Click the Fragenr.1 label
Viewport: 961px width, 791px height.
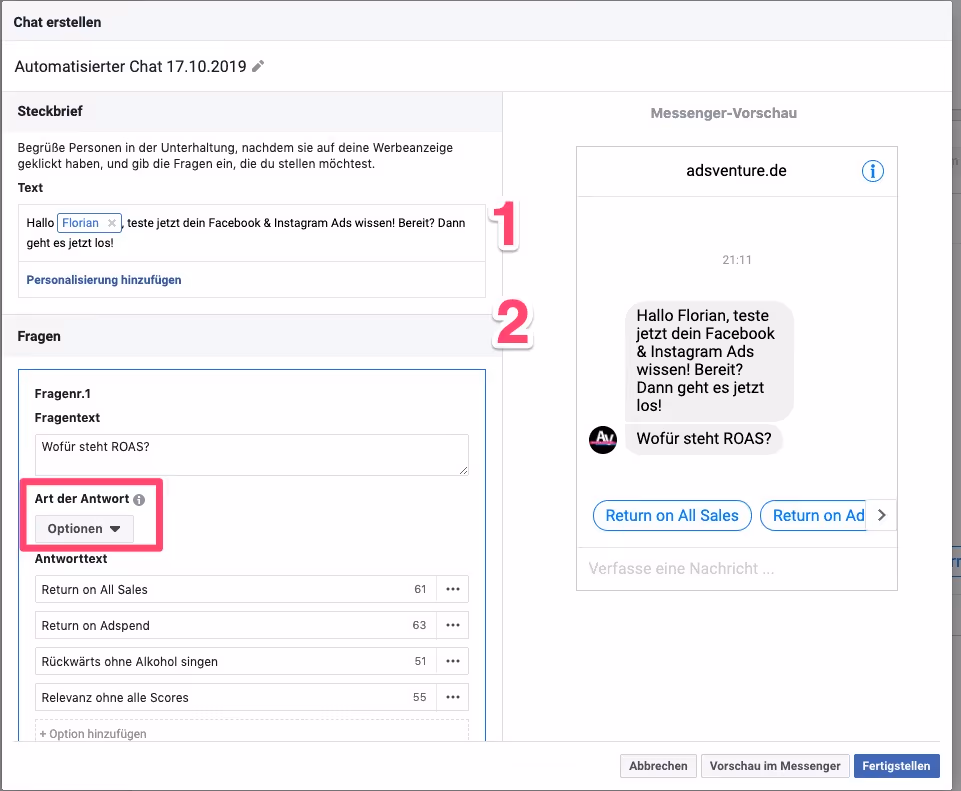click(63, 394)
